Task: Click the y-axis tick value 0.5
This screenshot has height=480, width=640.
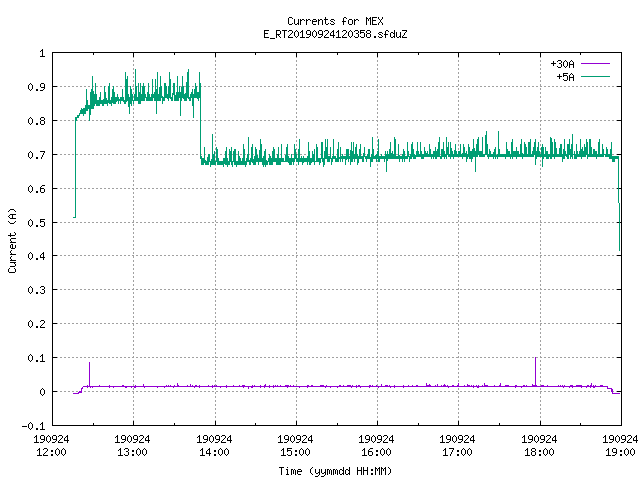Action: [x=36, y=222]
